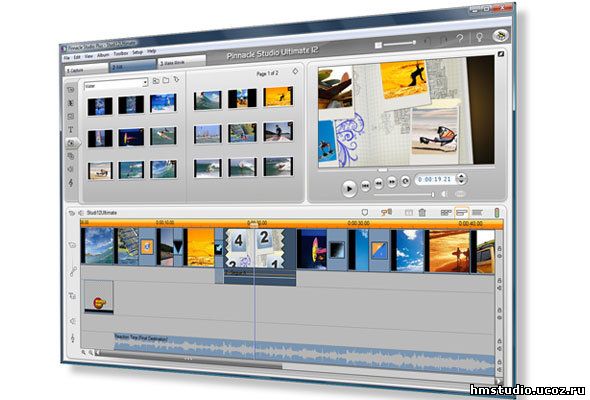
Task: Click the browse folder icon beside album dropdown
Action: click(166, 80)
